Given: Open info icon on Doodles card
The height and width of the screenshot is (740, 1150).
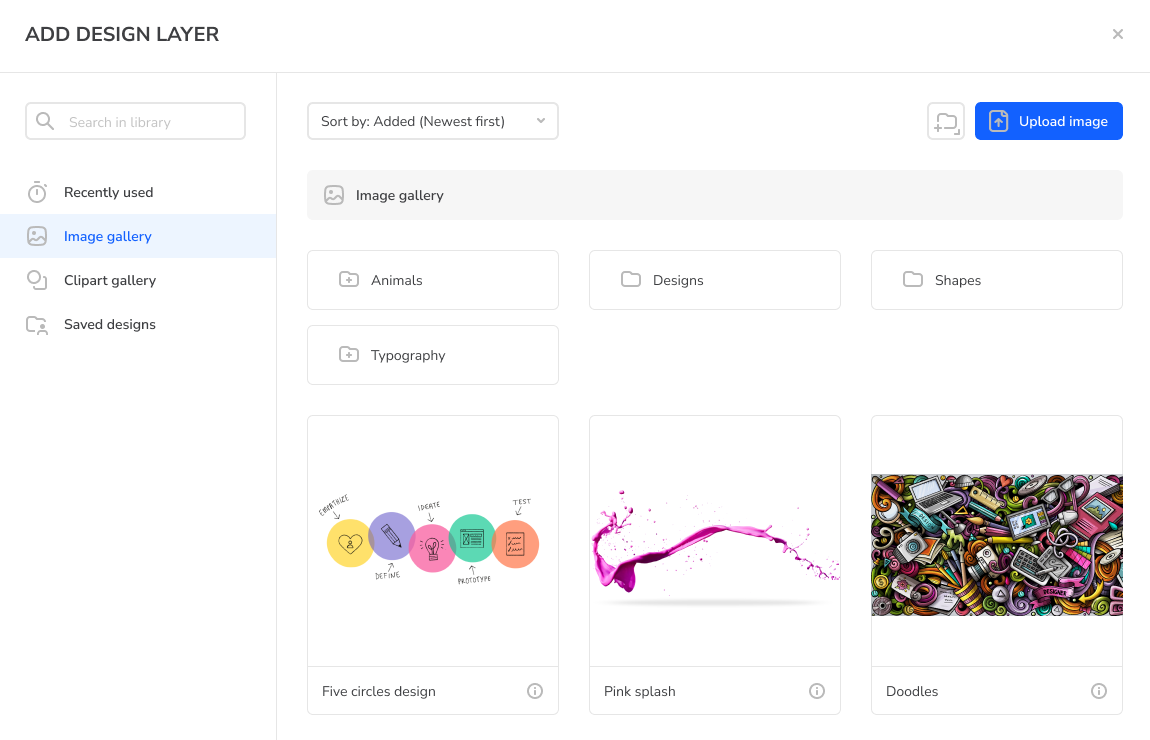Looking at the screenshot, I should pos(1098,691).
